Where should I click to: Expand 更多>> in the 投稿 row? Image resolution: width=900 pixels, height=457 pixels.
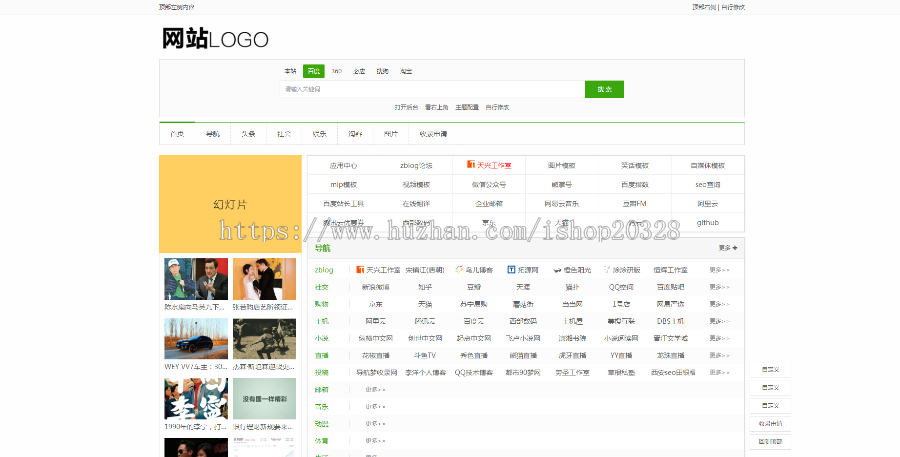pyautogui.click(x=719, y=373)
